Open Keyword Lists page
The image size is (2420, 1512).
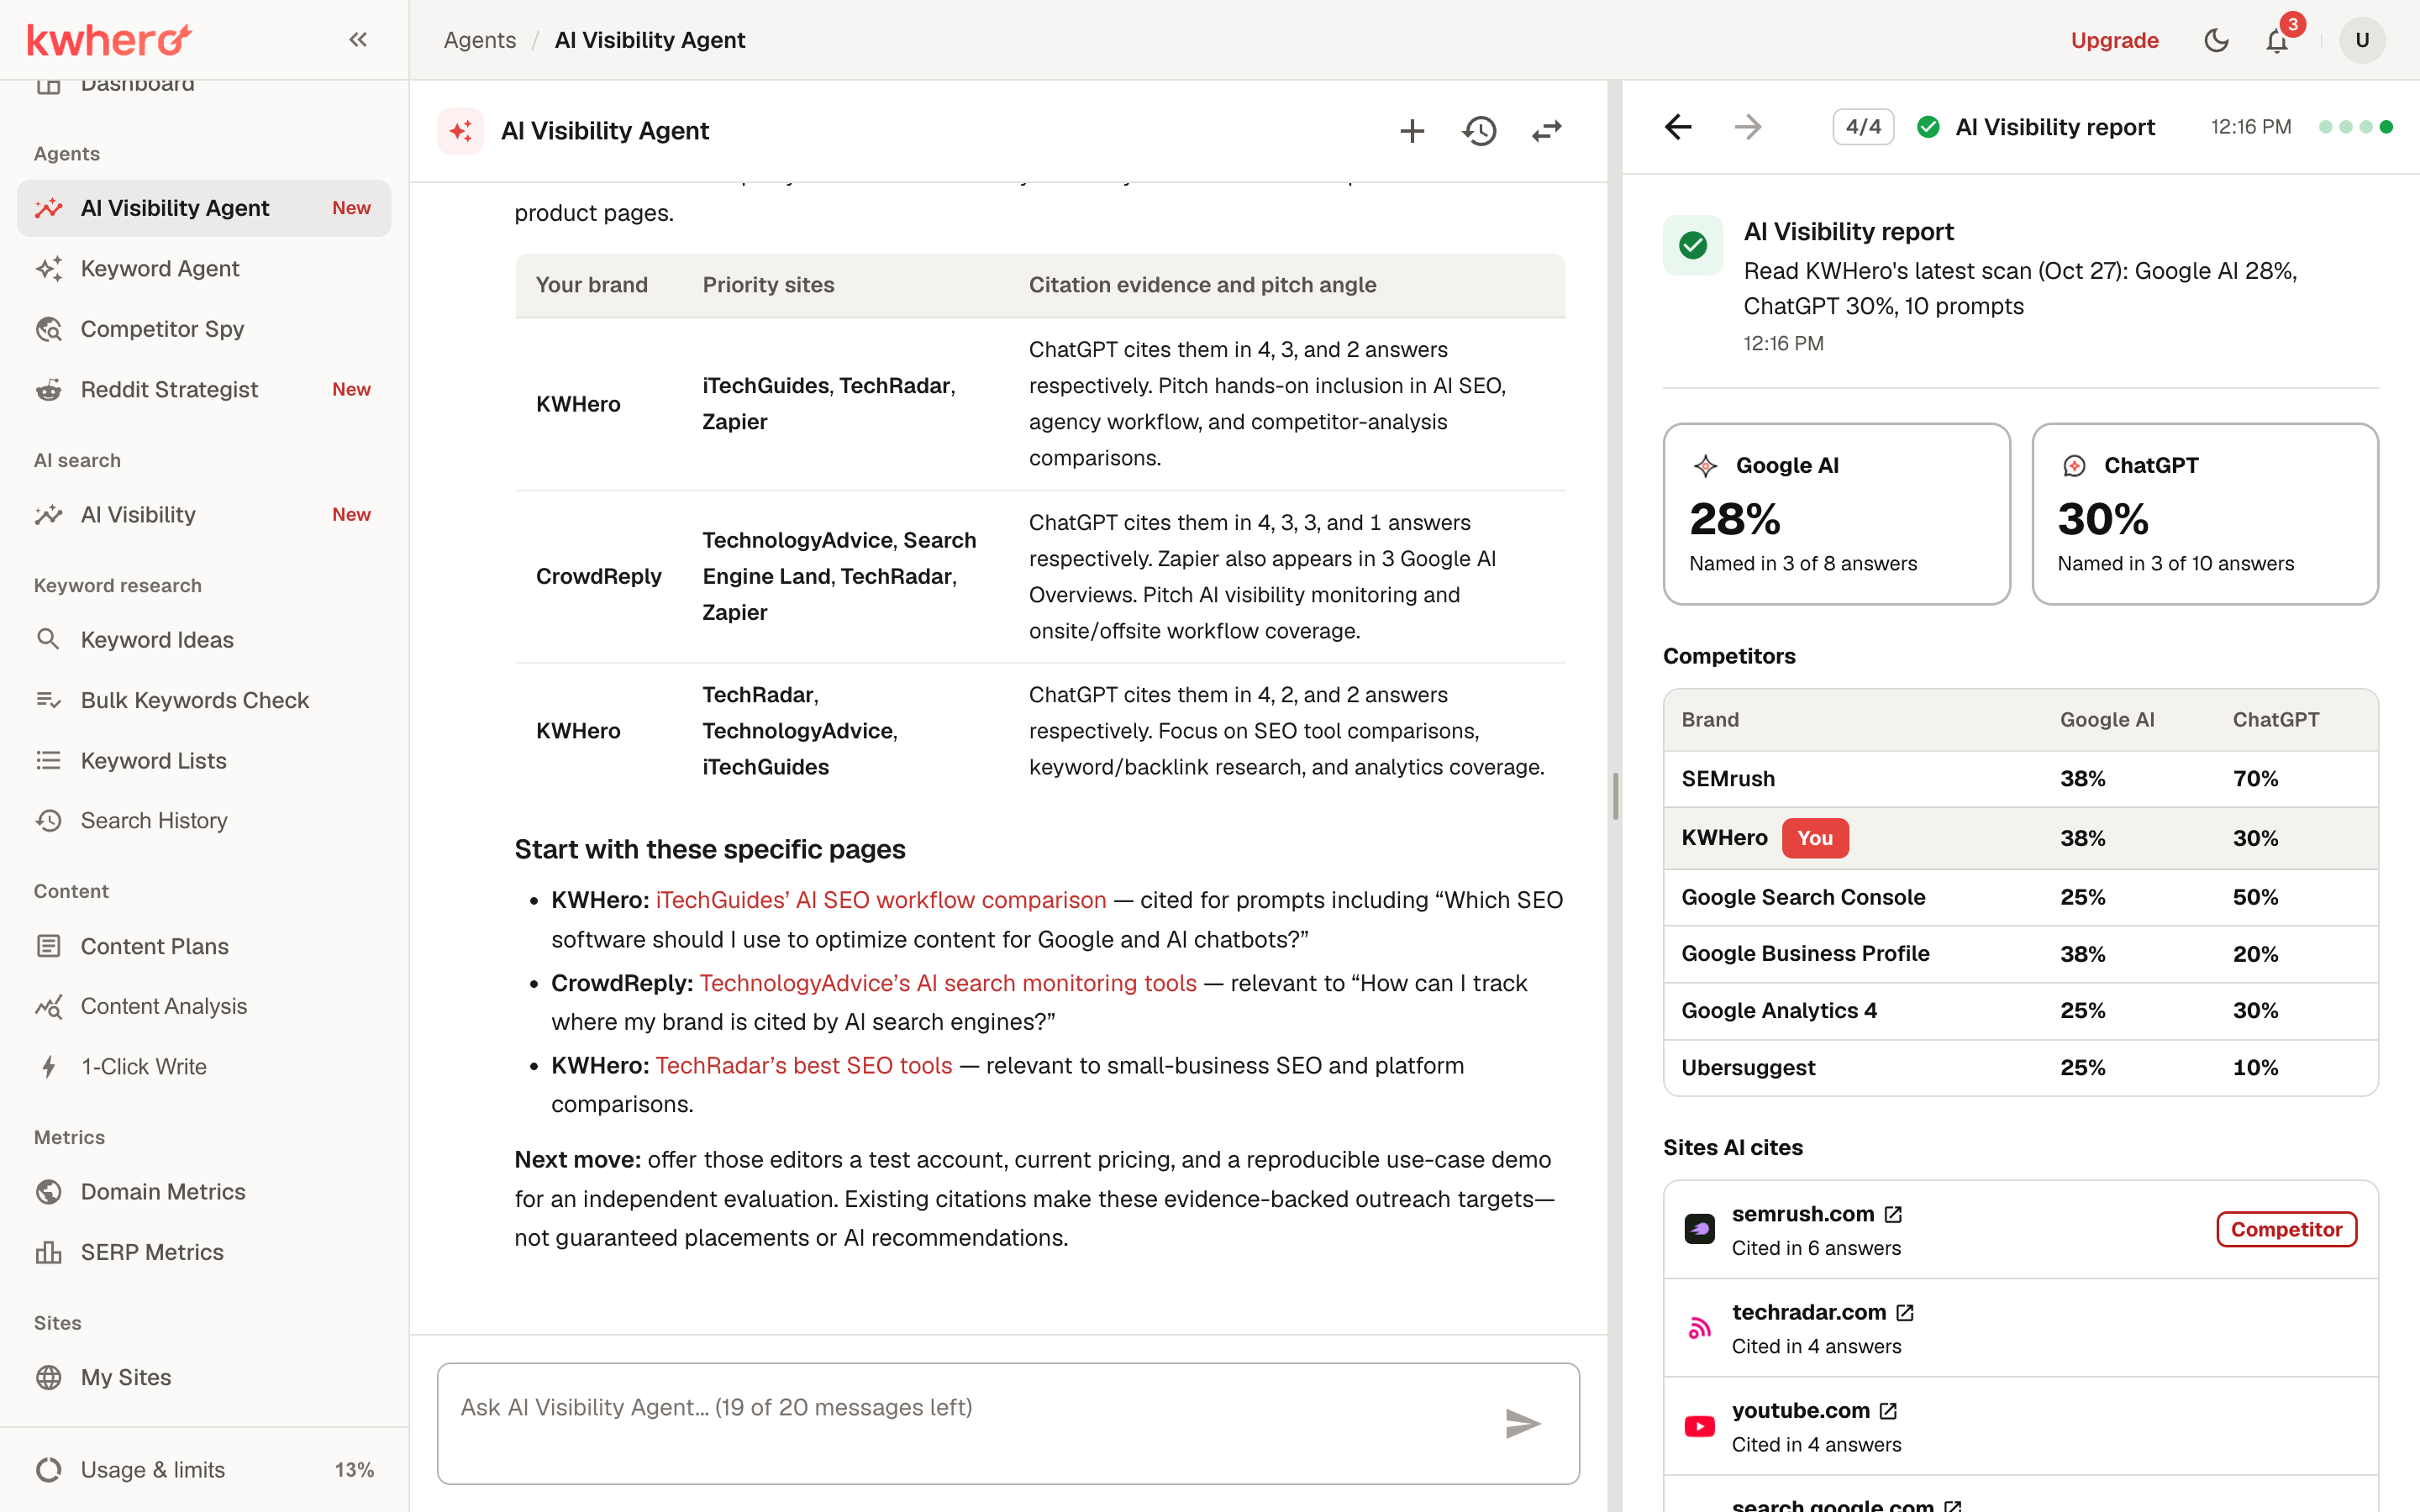tap(204, 760)
